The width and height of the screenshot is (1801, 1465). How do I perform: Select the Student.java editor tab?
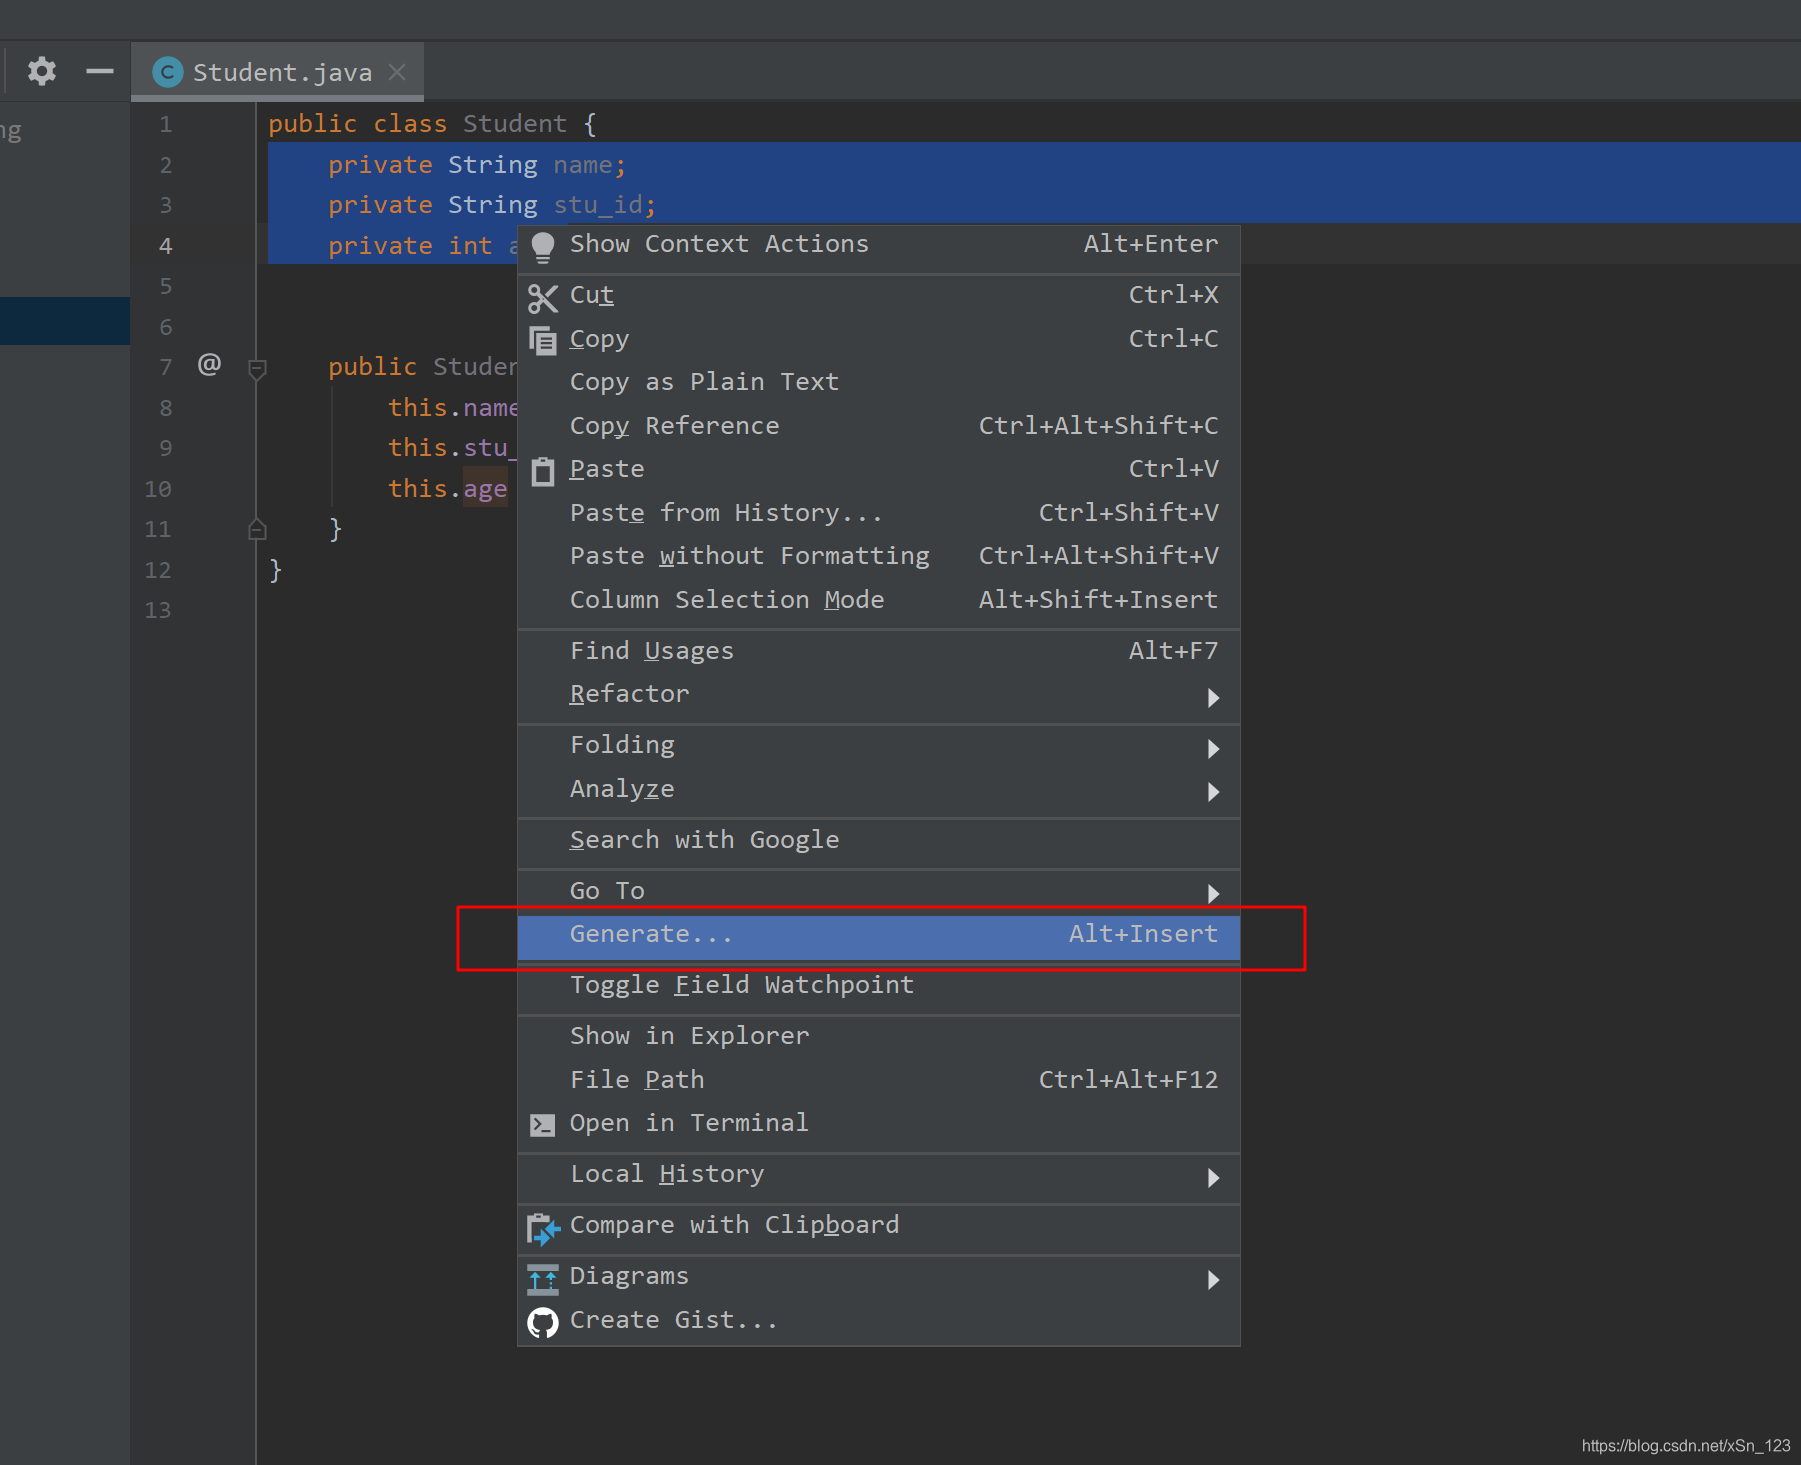(277, 72)
